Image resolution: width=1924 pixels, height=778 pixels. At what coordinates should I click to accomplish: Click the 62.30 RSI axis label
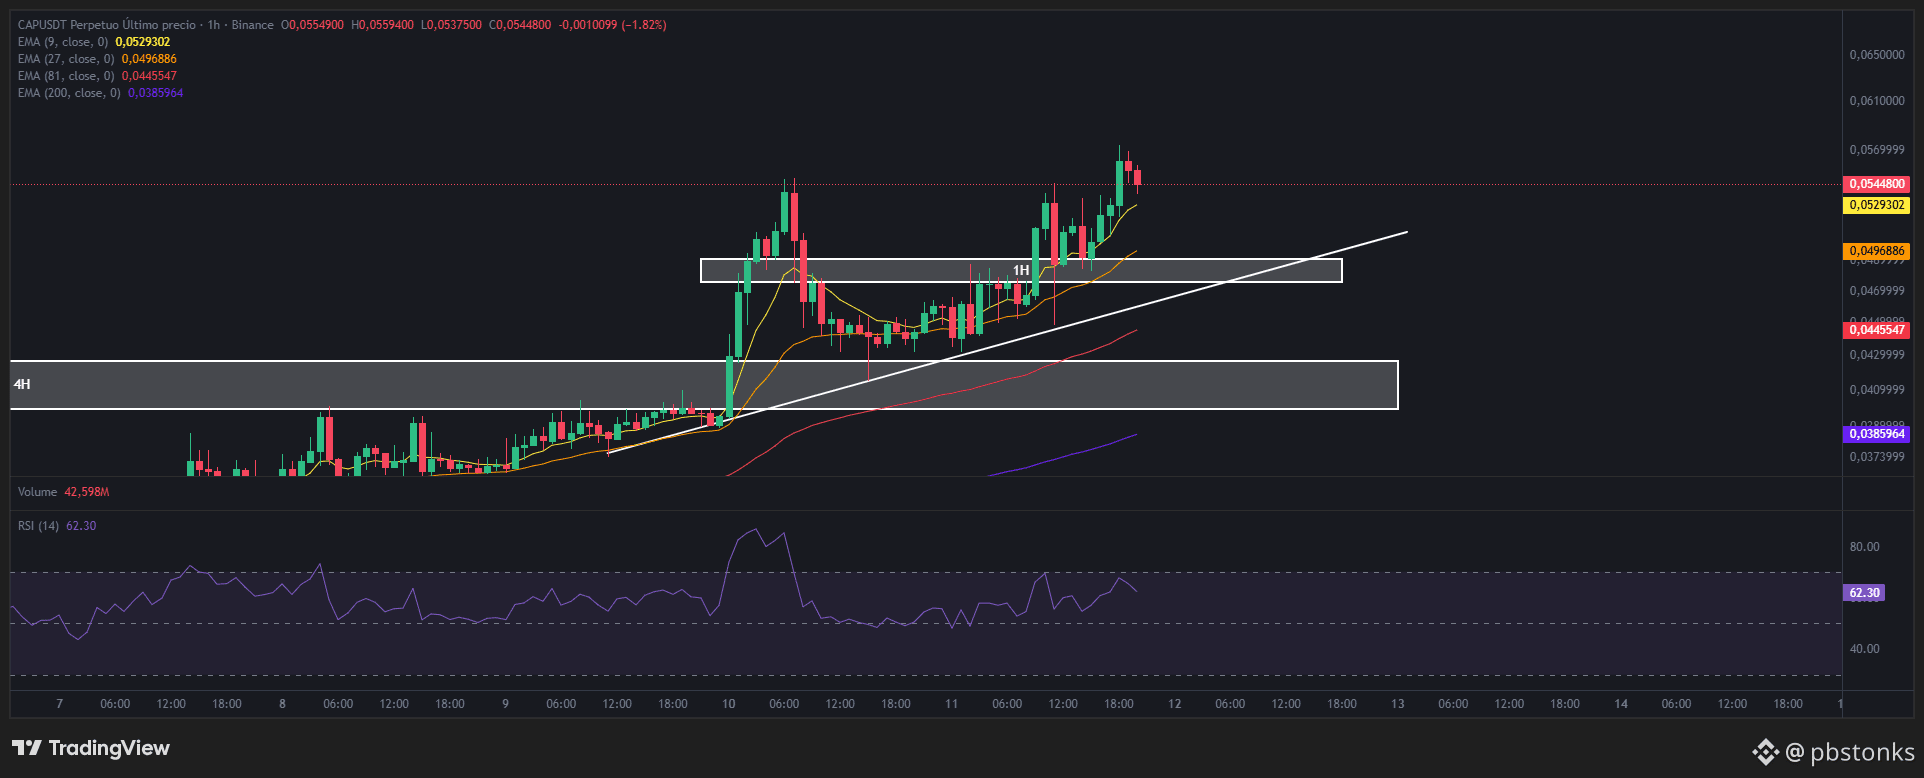point(1864,593)
